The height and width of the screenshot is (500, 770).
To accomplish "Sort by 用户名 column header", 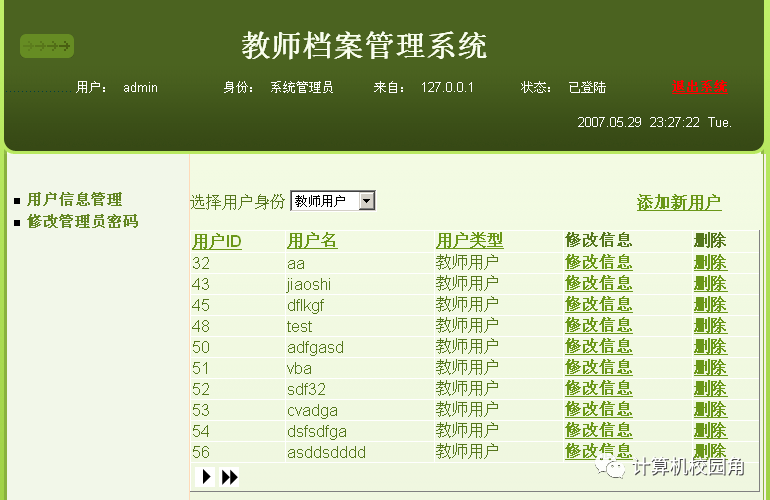I will [312, 241].
